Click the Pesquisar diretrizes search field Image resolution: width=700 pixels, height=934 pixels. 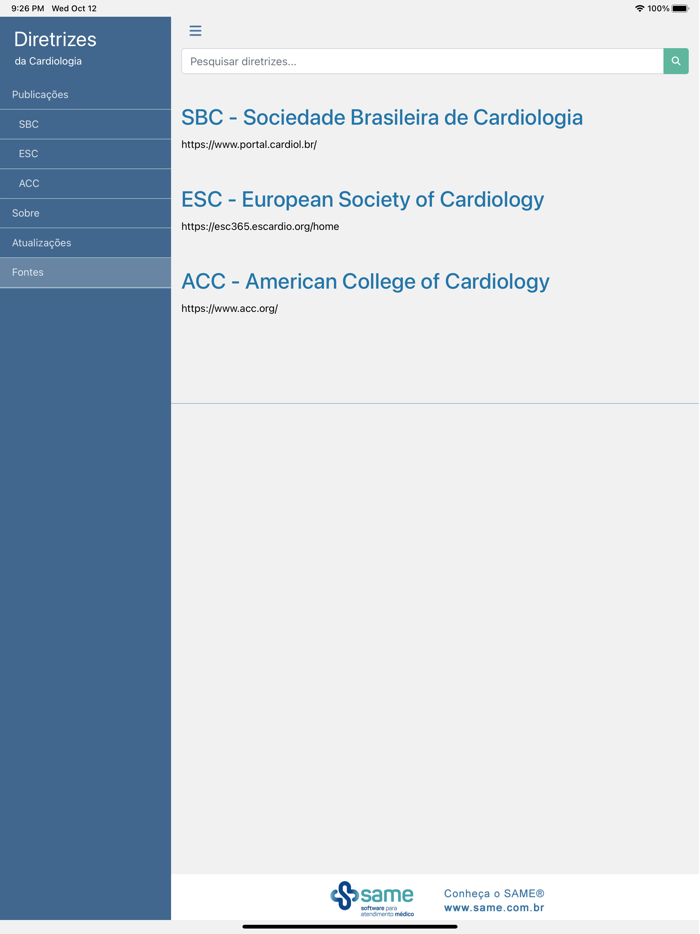point(420,61)
